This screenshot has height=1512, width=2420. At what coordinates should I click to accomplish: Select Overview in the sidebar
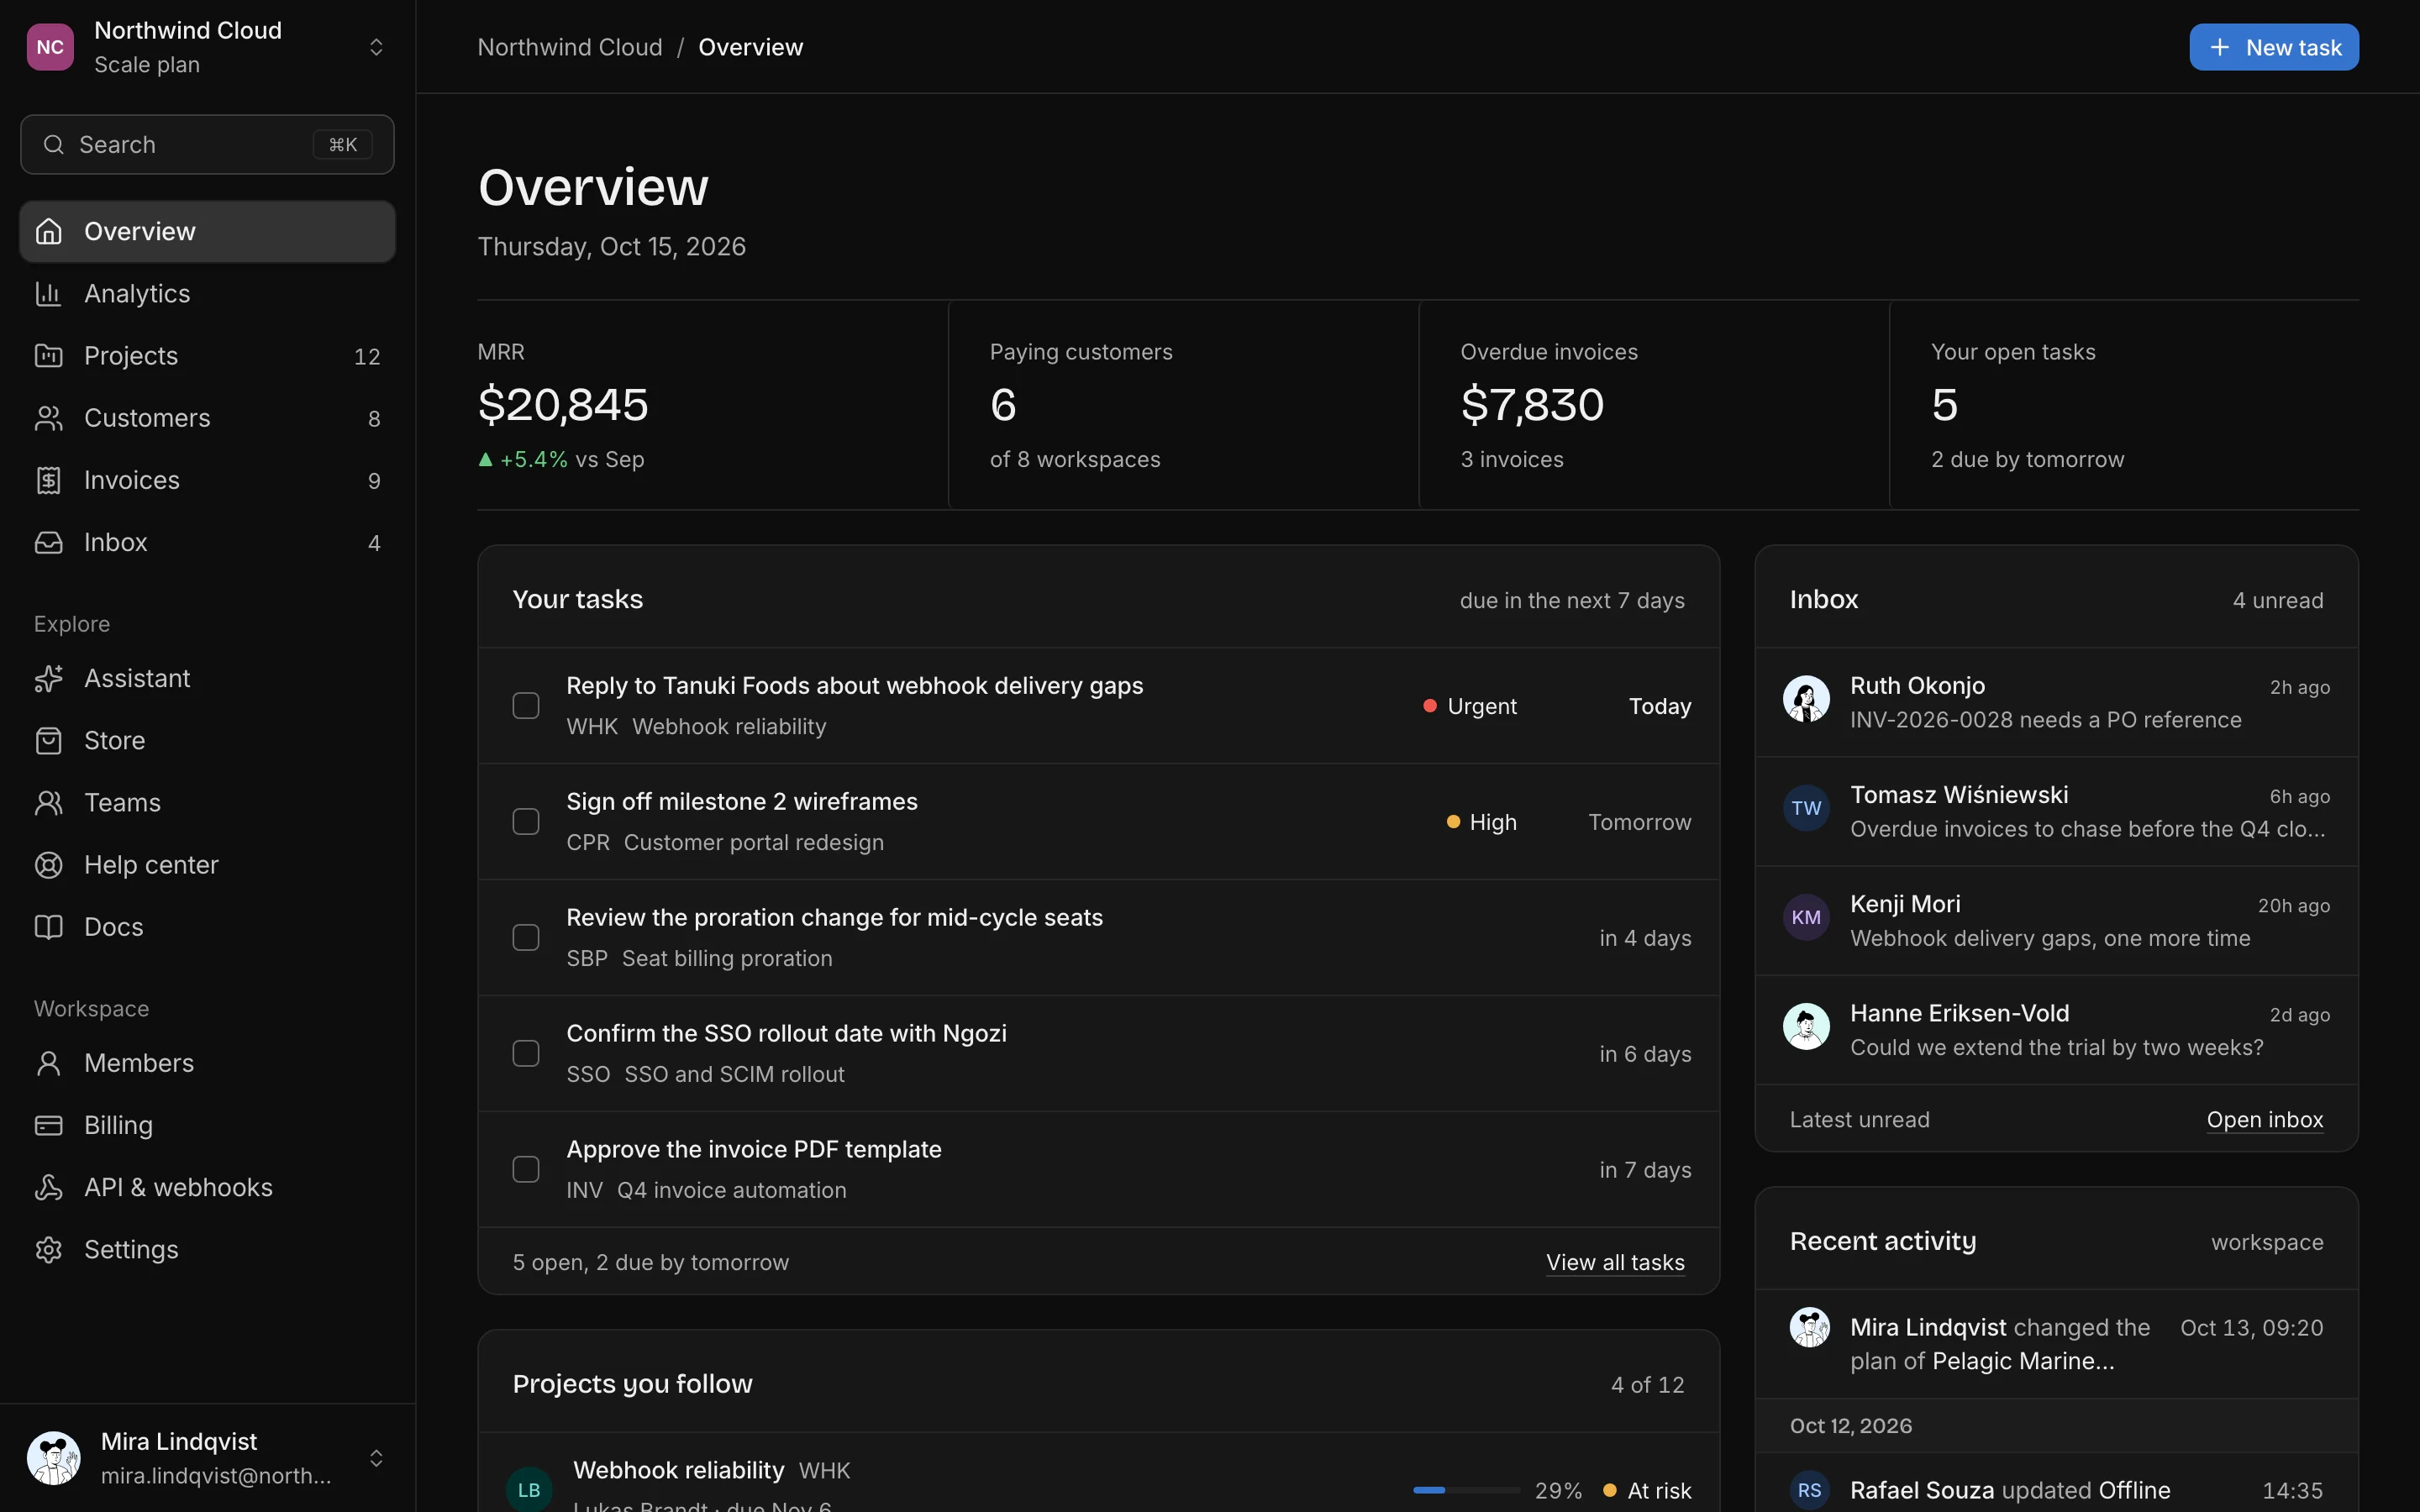click(207, 231)
